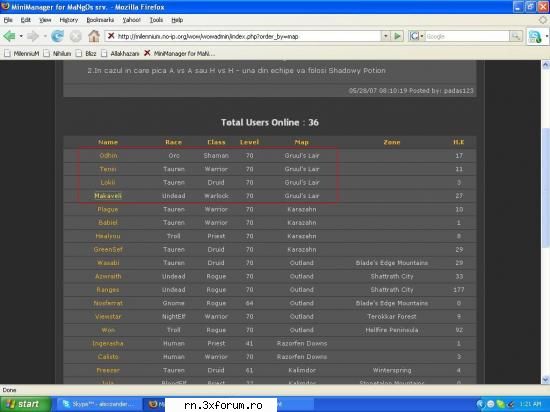Sort table by Map column header
550x412 pixels.
[302, 142]
